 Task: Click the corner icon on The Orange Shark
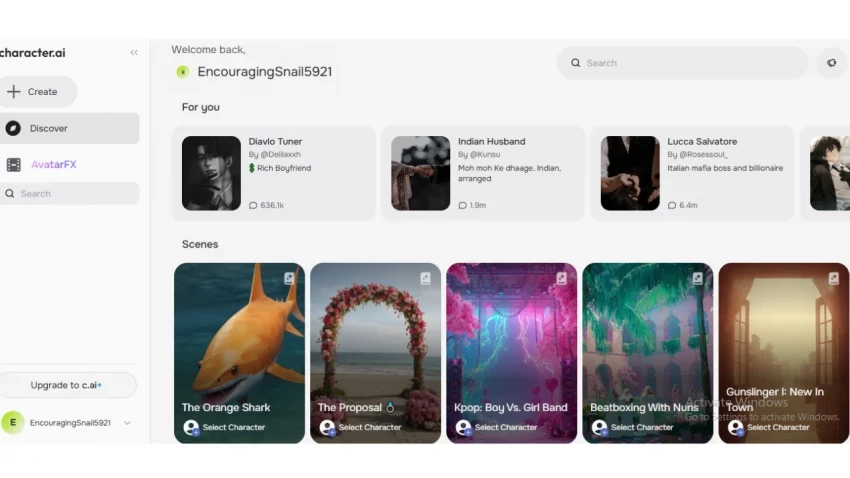point(289,279)
